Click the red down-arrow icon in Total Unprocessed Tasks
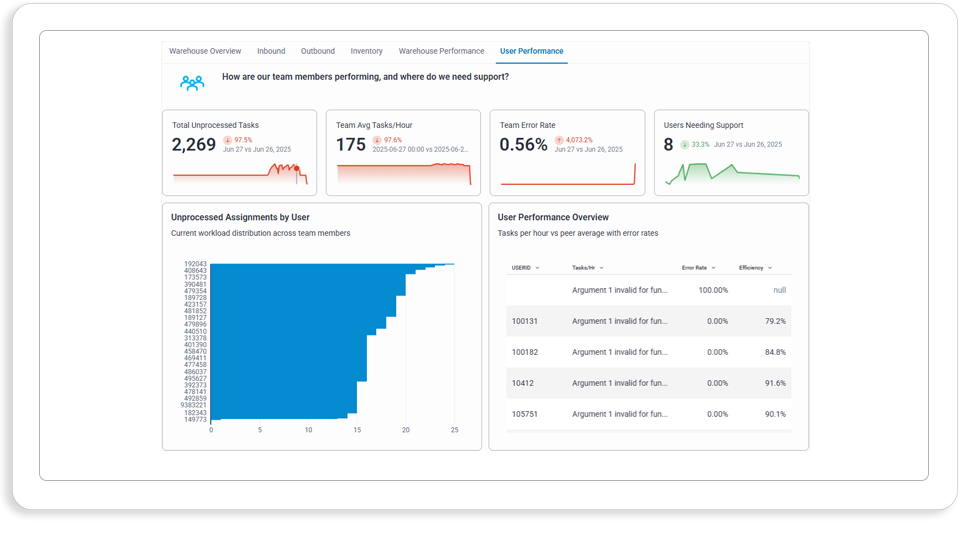Viewport: 960px width, 540px height. coord(228,140)
